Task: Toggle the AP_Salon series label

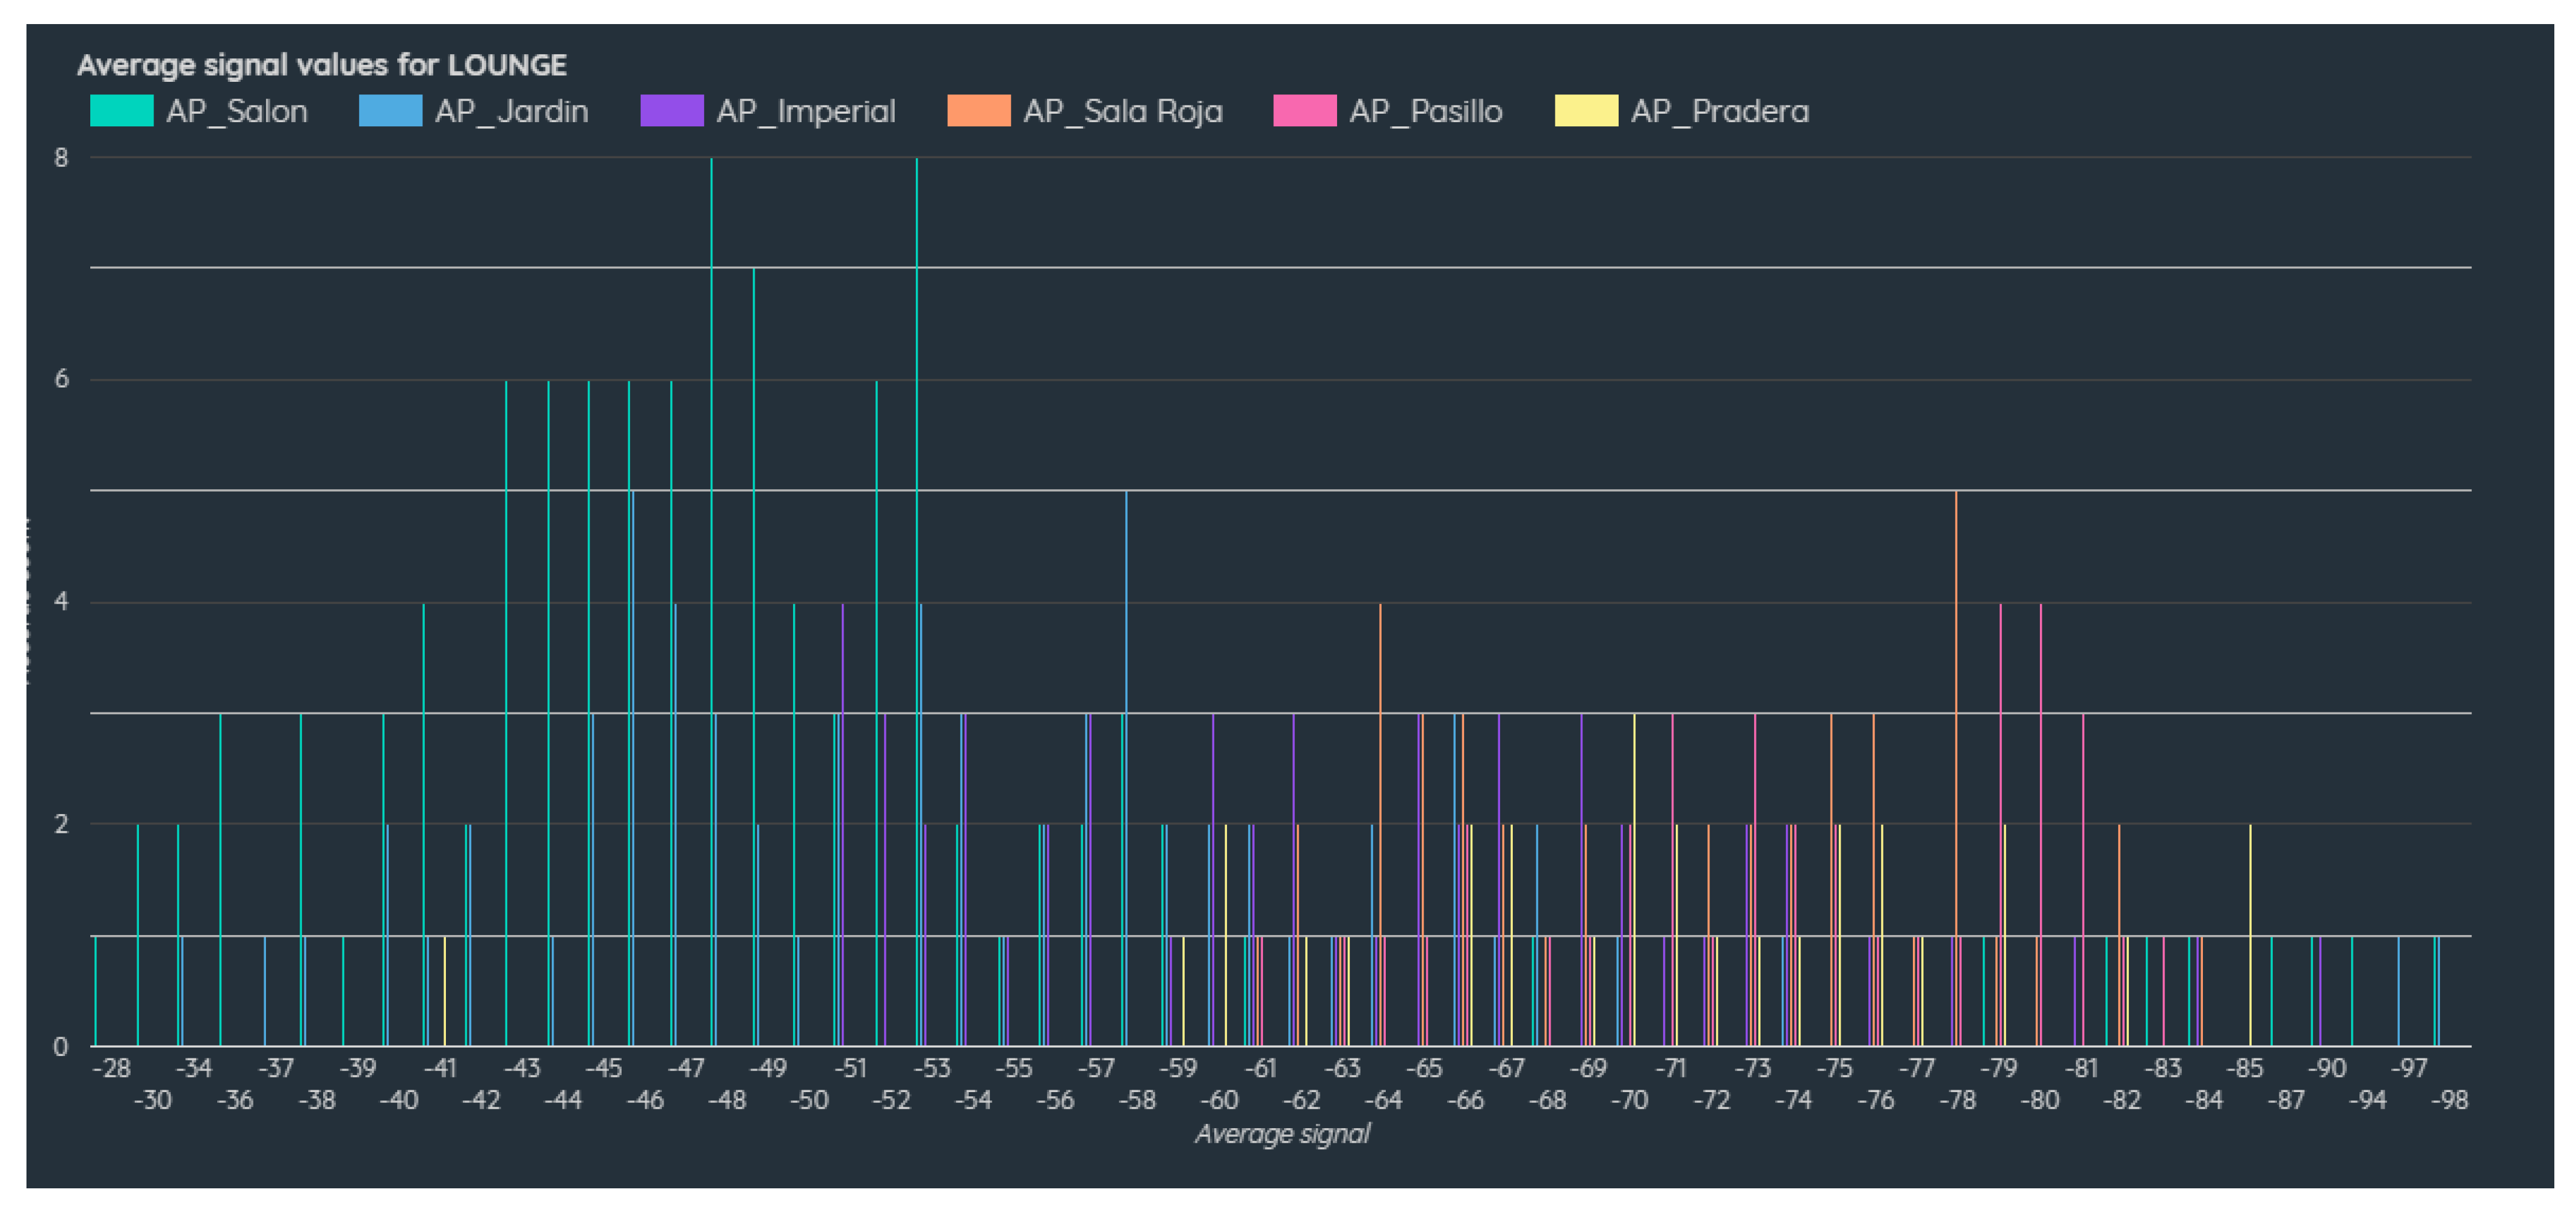Action: tap(237, 111)
